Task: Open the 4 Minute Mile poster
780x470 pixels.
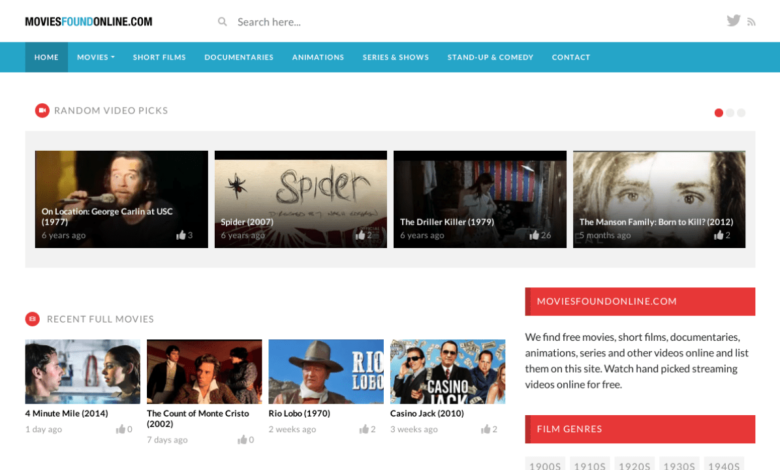Action: coord(83,372)
